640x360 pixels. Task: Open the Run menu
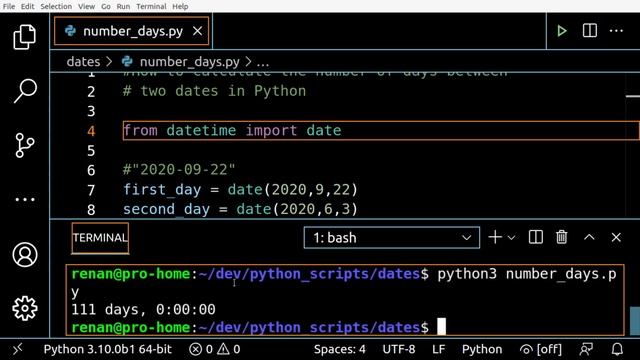tap(123, 7)
